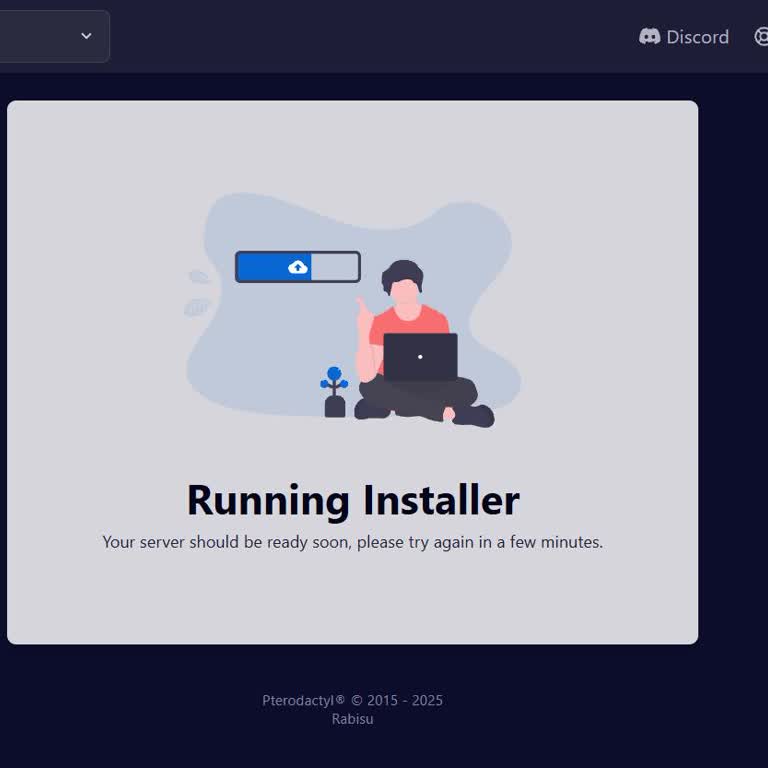This screenshot has width=768, height=768.
Task: Open the Discord text link
Action: [697, 37]
